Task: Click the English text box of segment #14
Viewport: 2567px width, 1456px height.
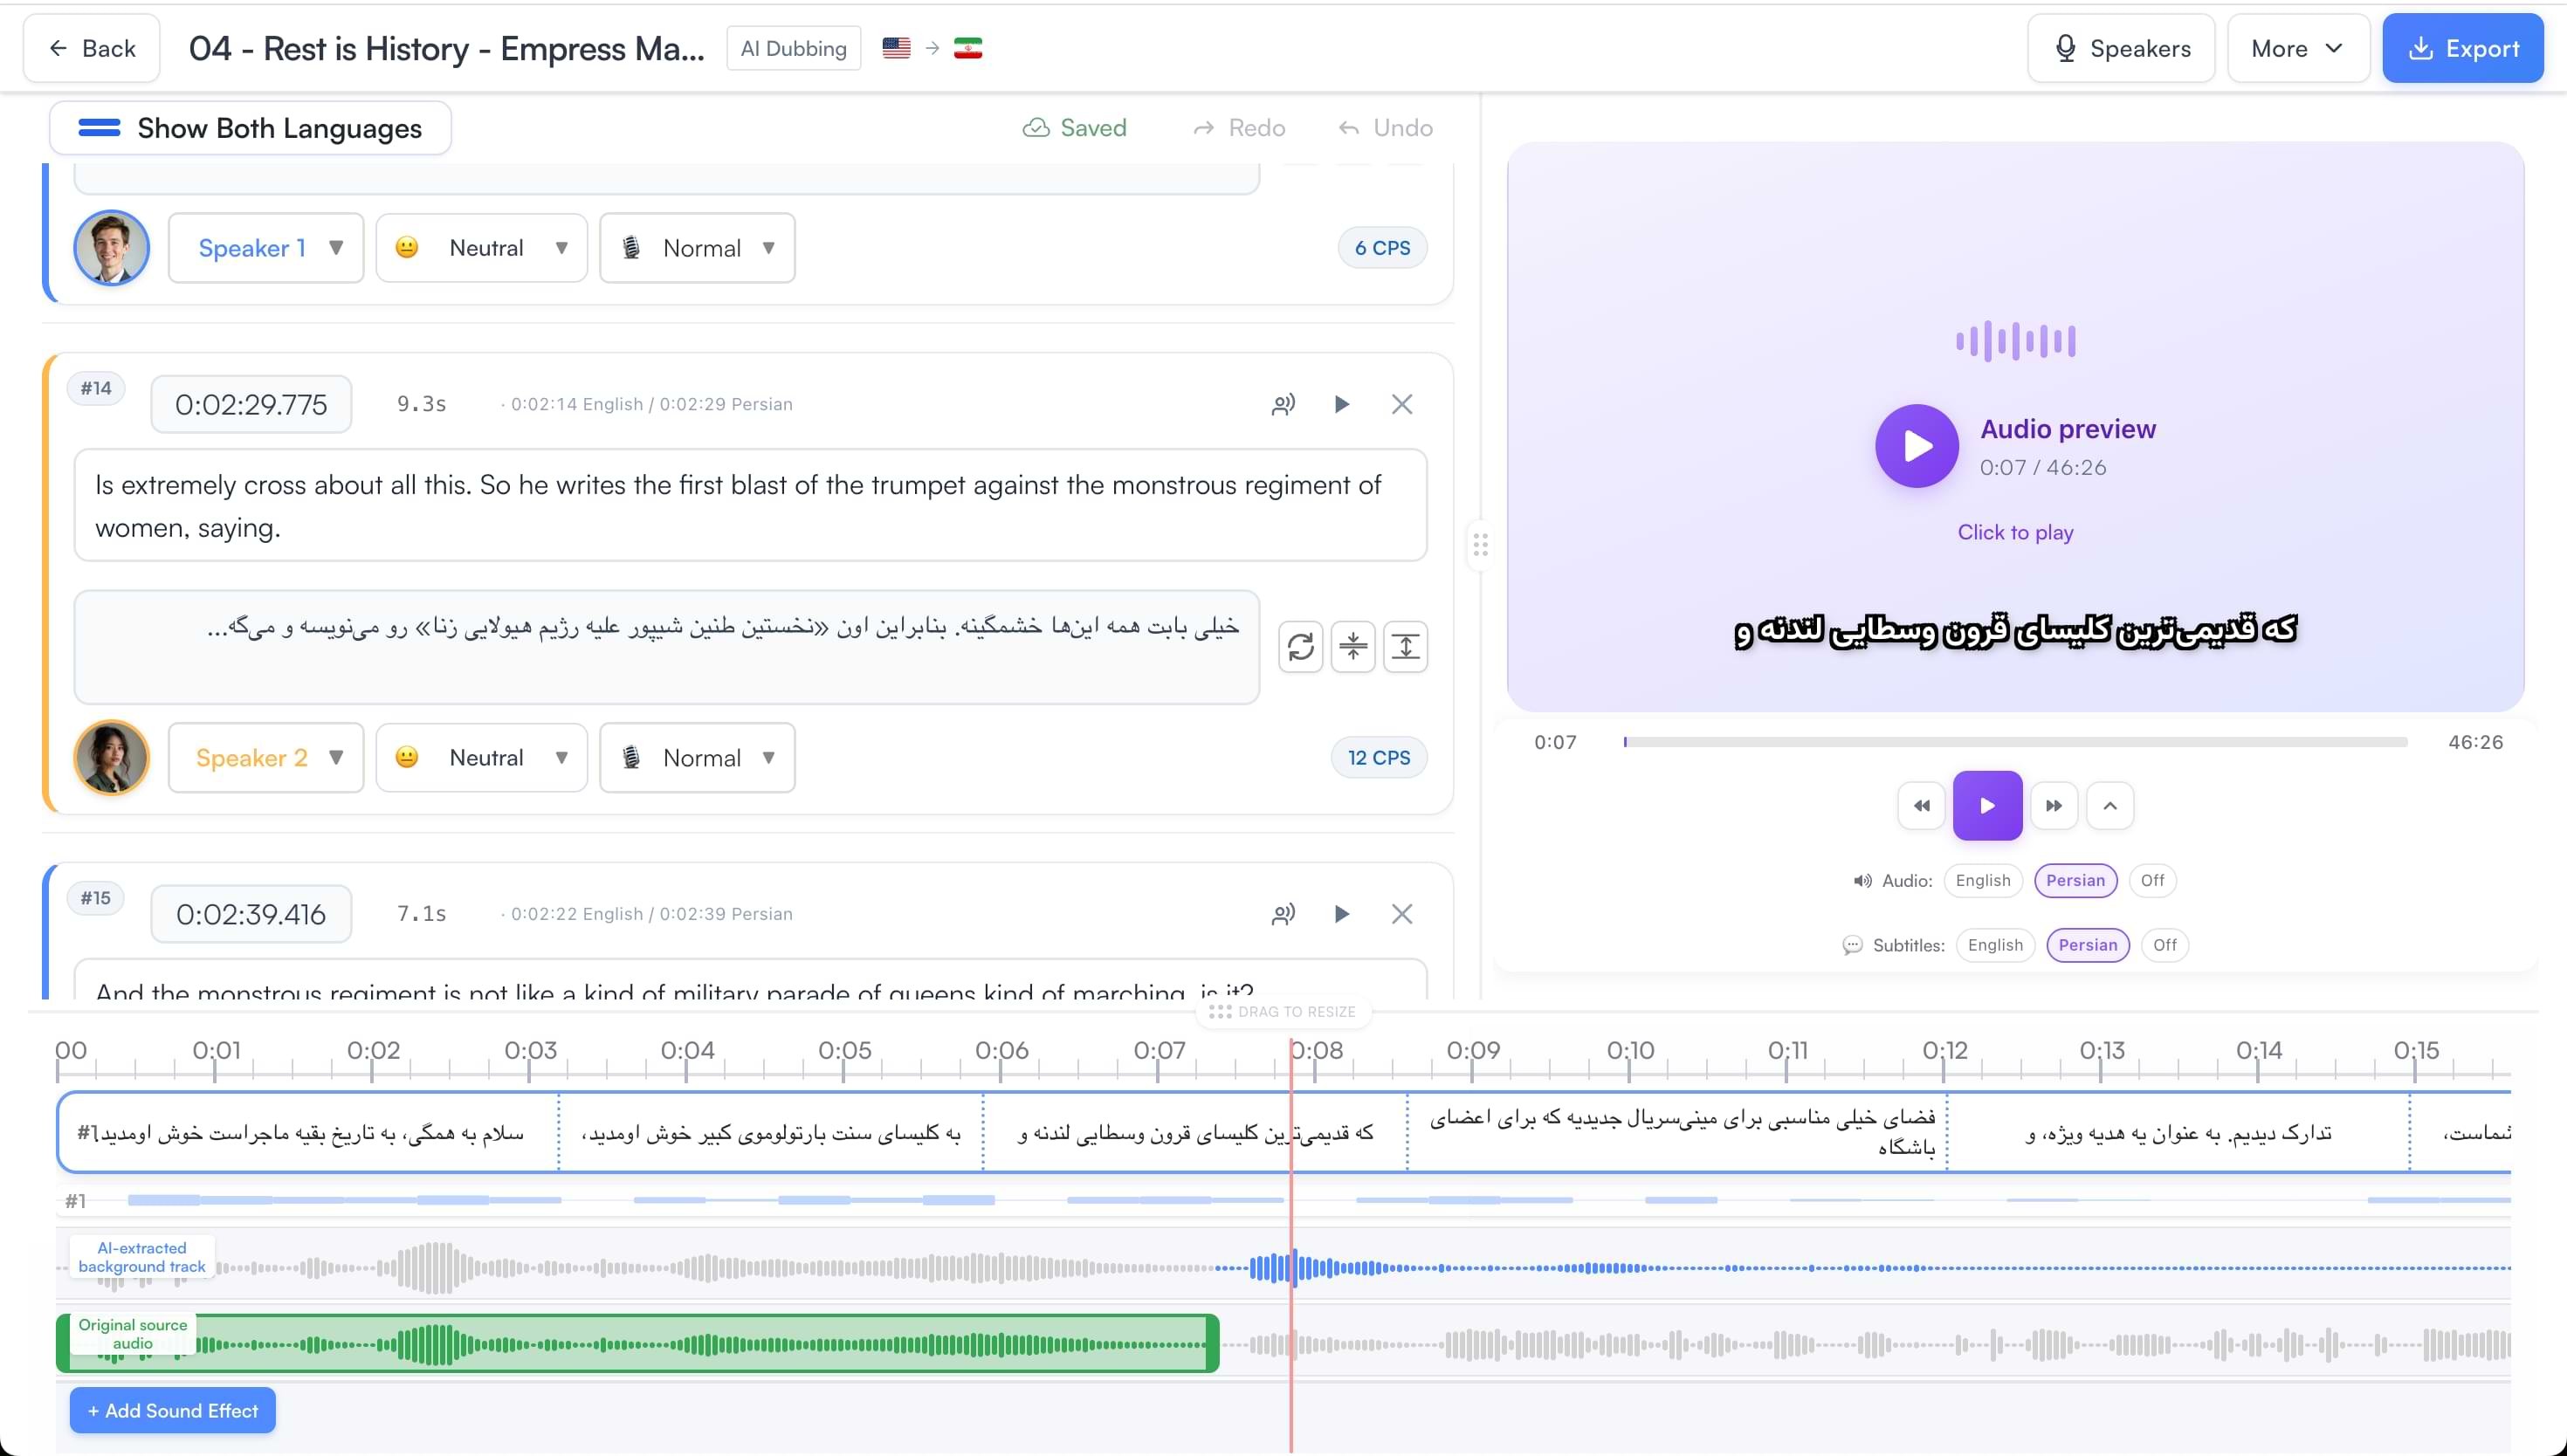Action: pyautogui.click(x=750, y=505)
